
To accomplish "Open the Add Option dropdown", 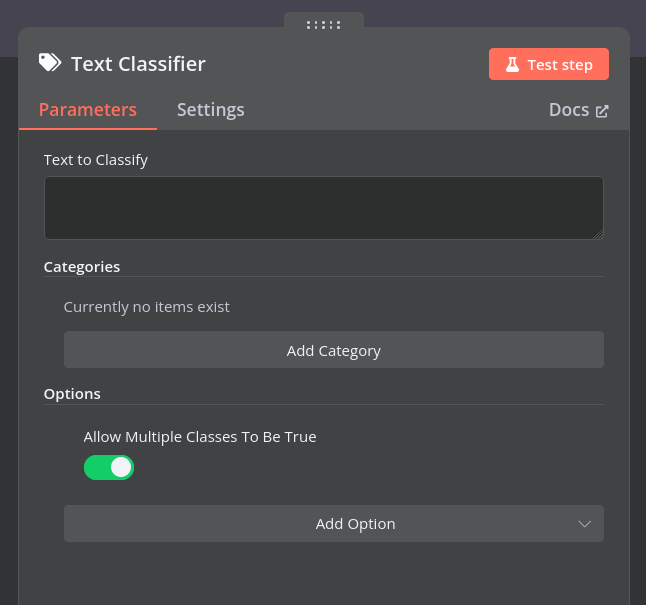I will coord(334,523).
